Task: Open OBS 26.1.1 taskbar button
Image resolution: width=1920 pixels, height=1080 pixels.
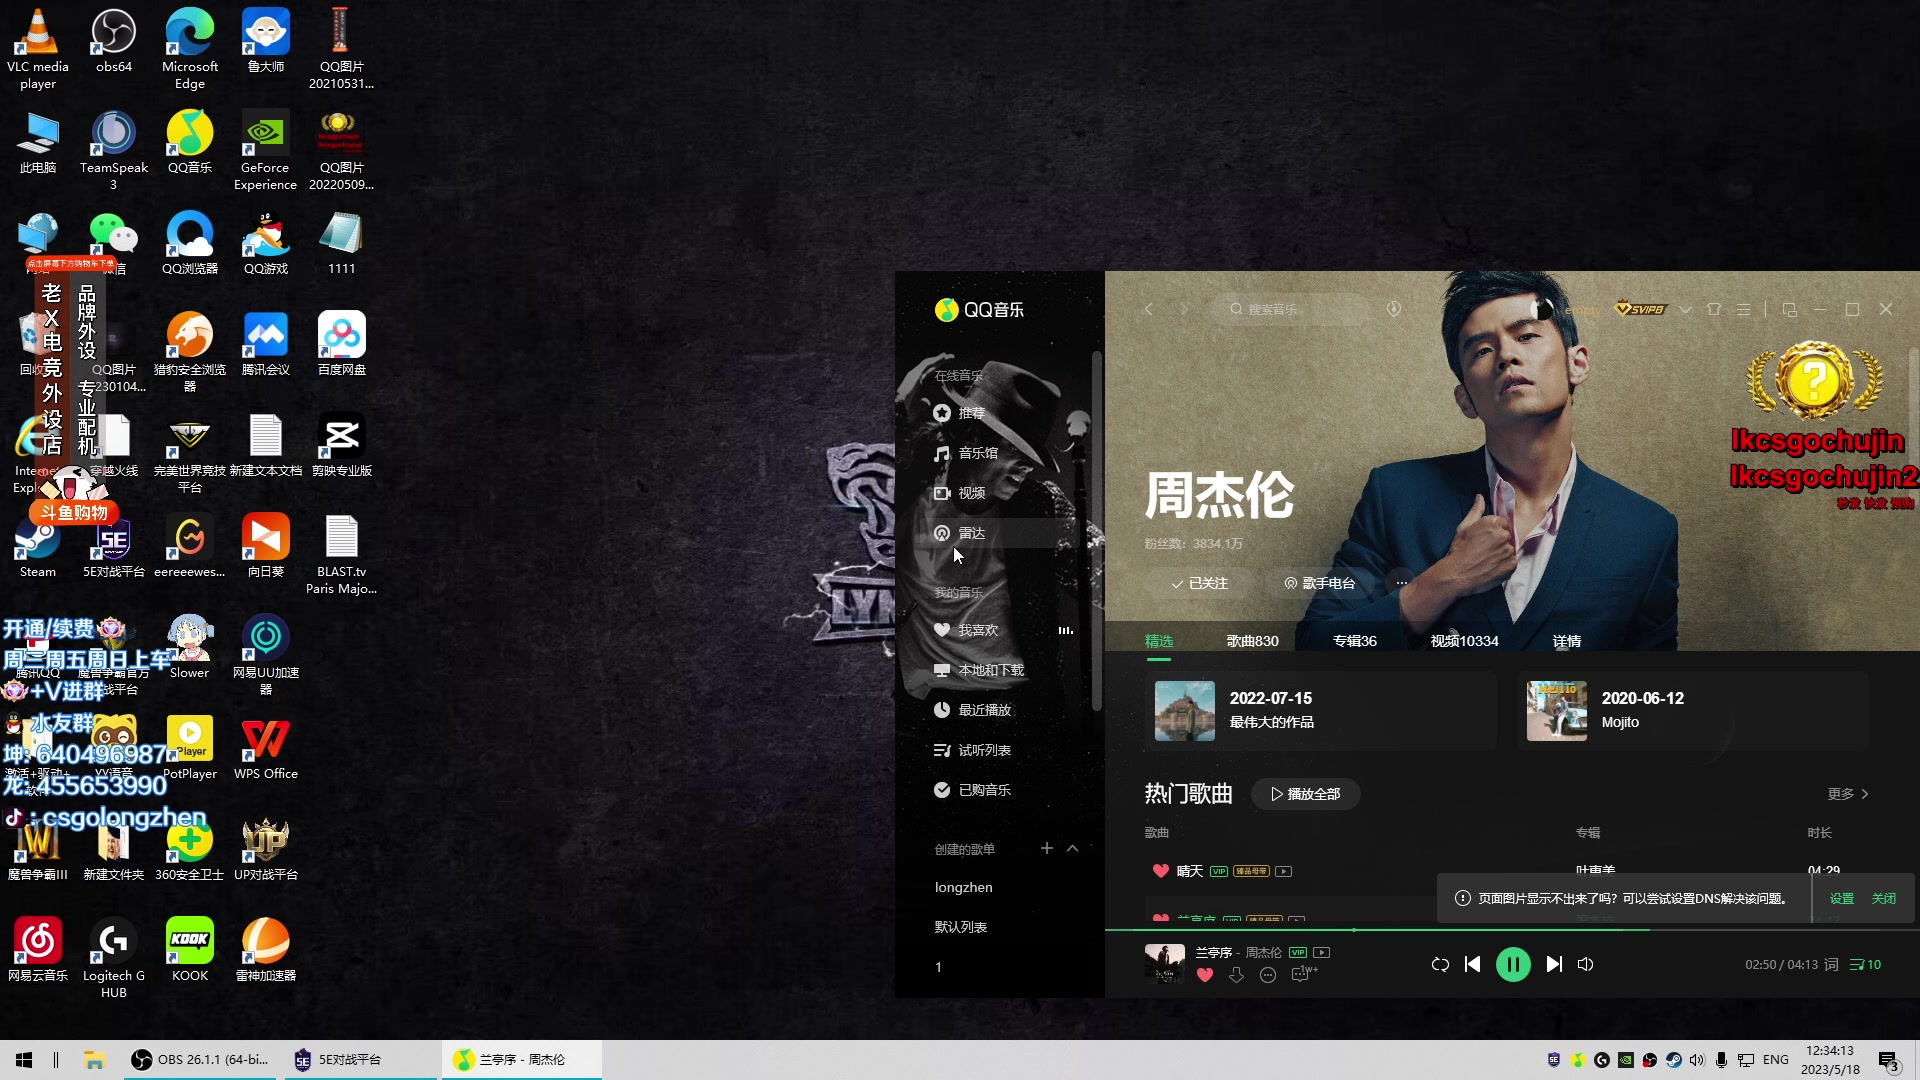Action: [x=200, y=1060]
